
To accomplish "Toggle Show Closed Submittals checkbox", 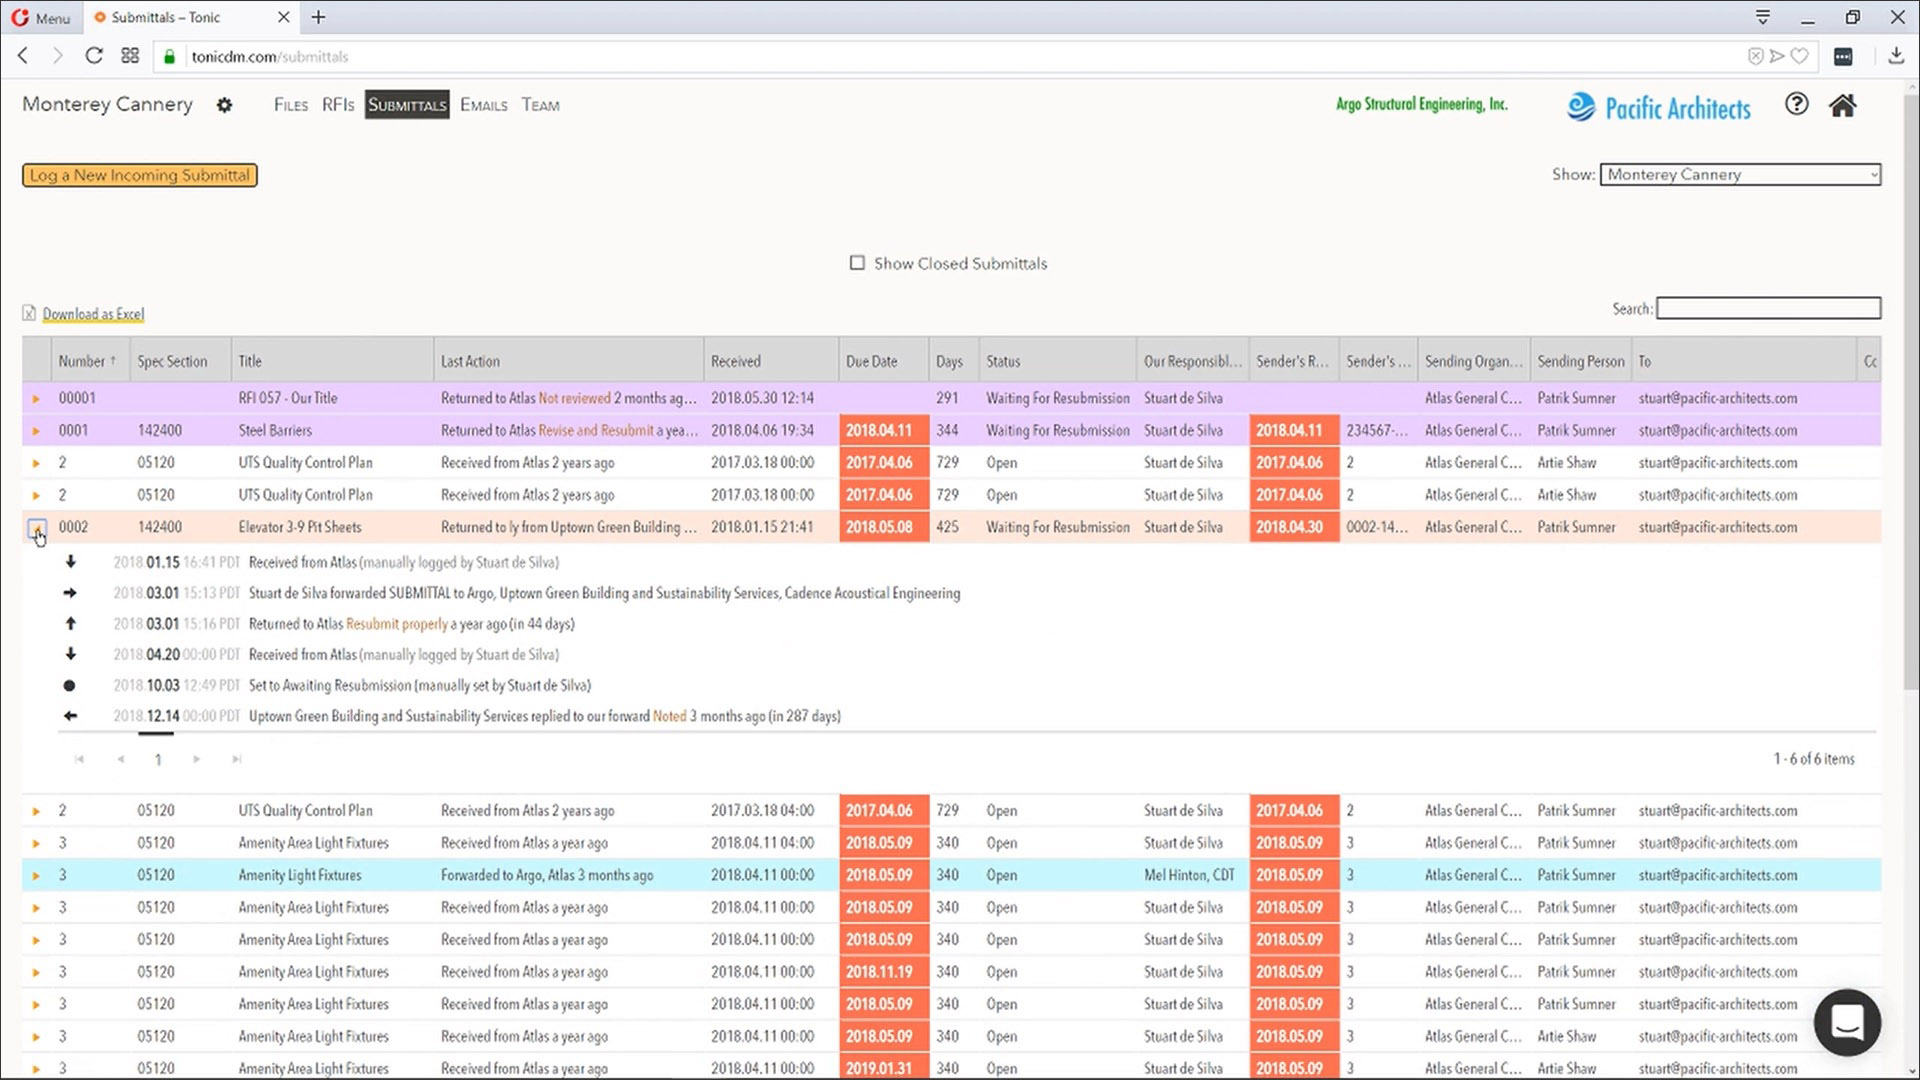I will pos(857,263).
